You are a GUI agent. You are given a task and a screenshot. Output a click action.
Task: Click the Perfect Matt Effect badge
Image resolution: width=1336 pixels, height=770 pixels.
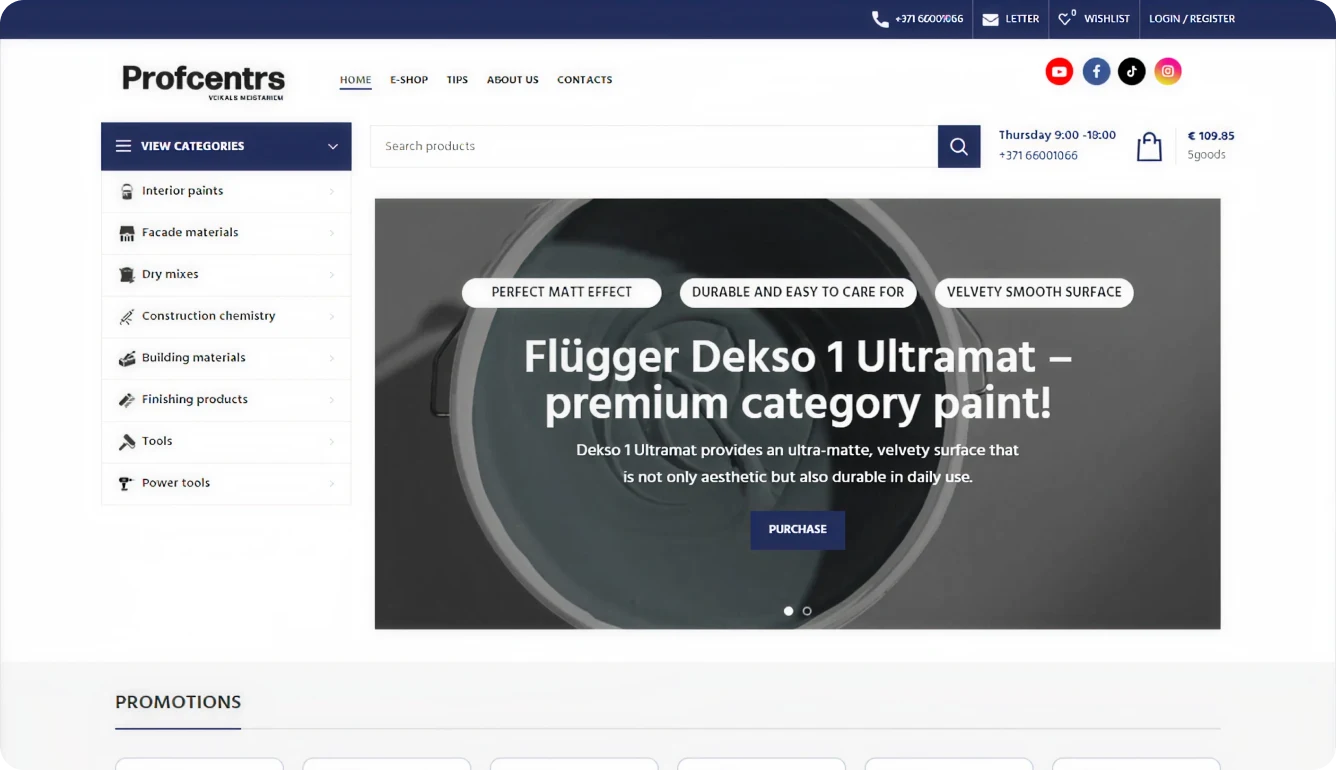[562, 292]
